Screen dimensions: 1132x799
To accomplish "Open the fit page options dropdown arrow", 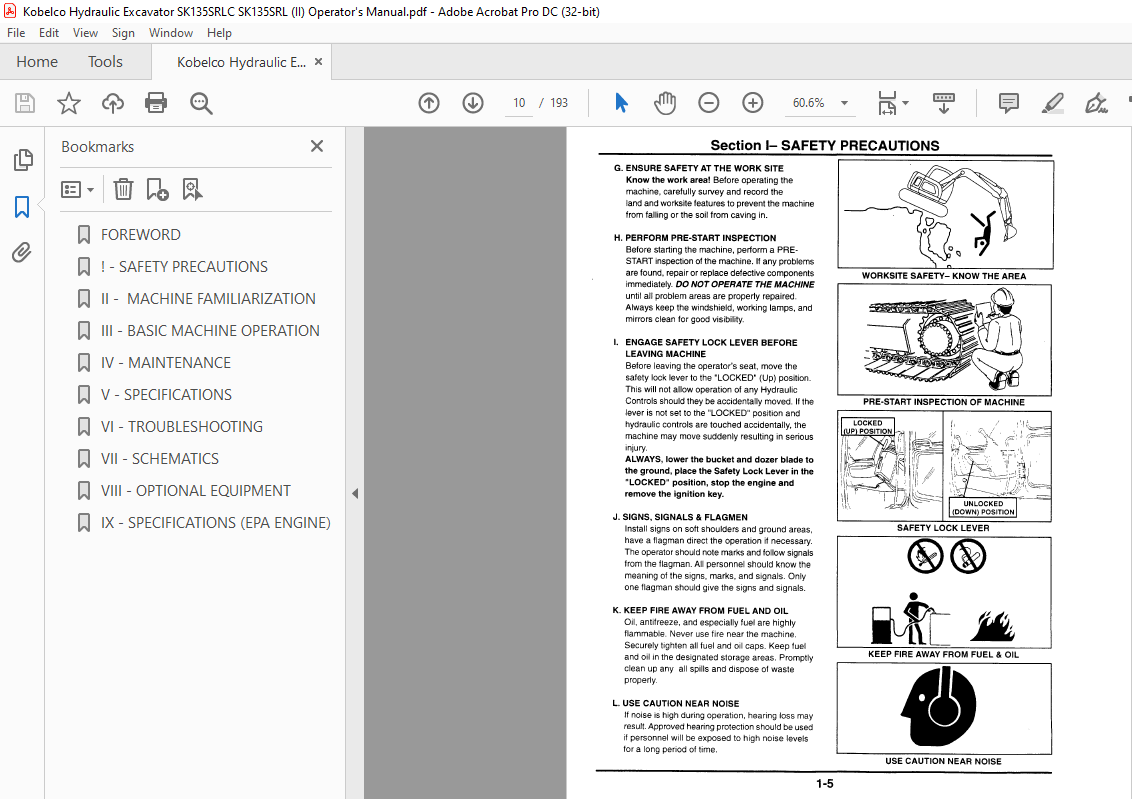I will [x=905, y=103].
